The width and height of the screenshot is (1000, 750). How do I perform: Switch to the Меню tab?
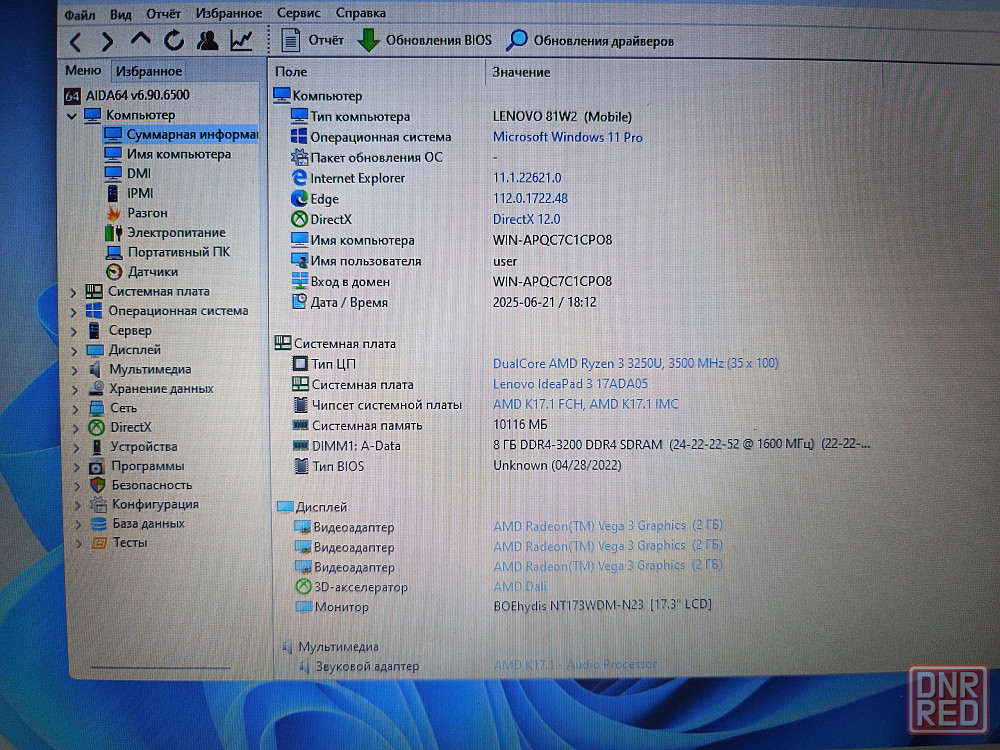[83, 70]
